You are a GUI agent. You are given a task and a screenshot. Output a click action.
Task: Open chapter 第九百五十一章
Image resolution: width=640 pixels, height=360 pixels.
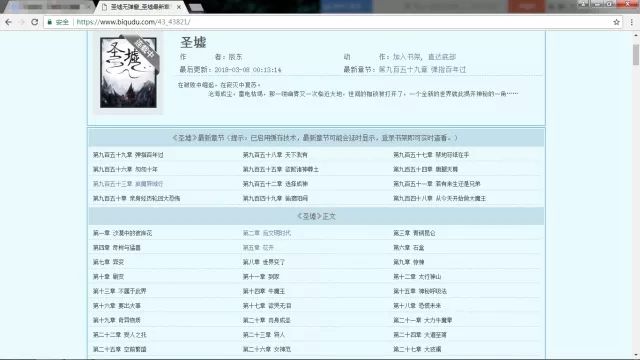point(437,184)
